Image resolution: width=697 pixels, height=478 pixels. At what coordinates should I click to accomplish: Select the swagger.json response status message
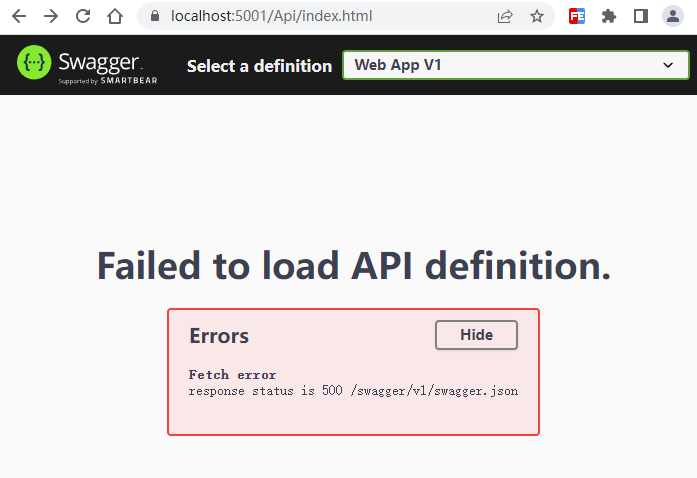[353, 390]
